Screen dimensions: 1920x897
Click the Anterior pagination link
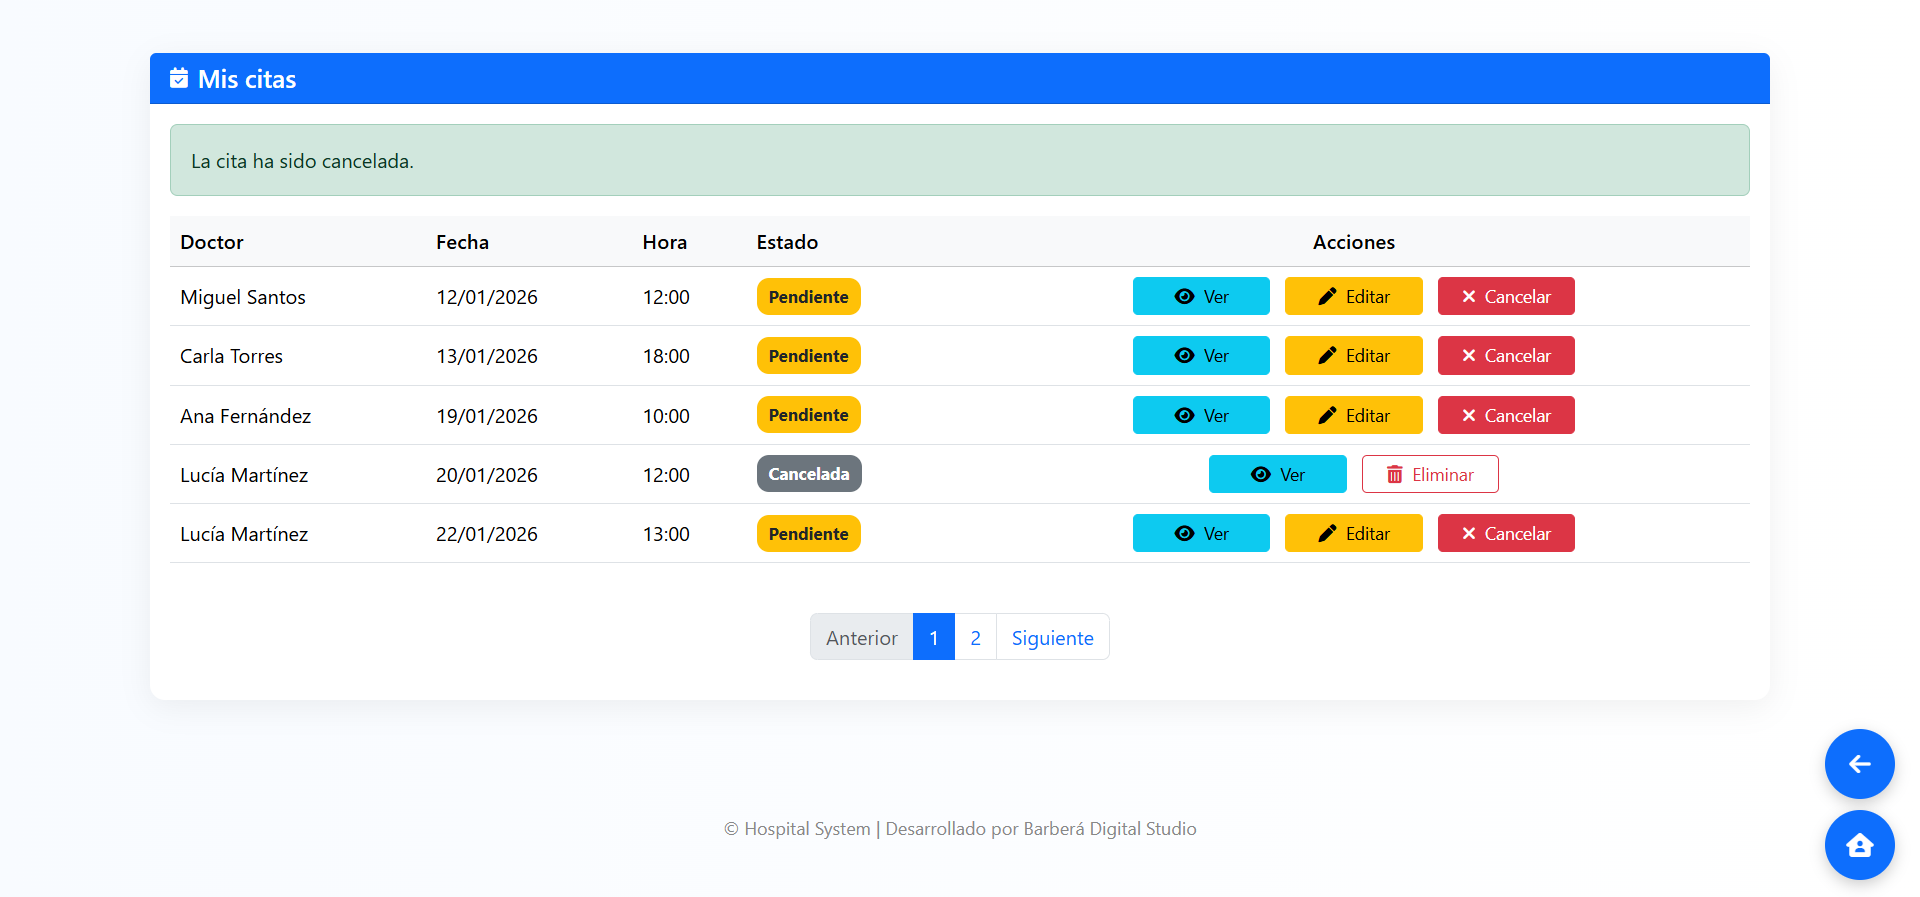pyautogui.click(x=861, y=637)
